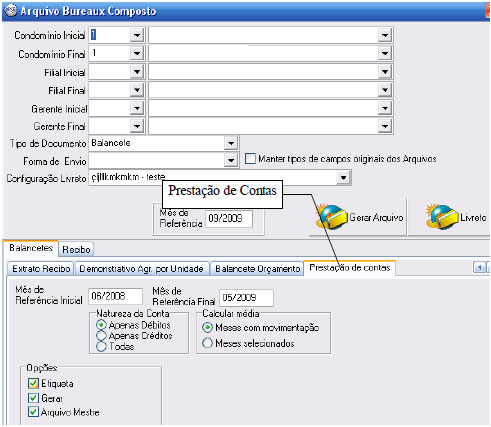Uncheck the Arquivo Mestre option

[x=33, y=412]
